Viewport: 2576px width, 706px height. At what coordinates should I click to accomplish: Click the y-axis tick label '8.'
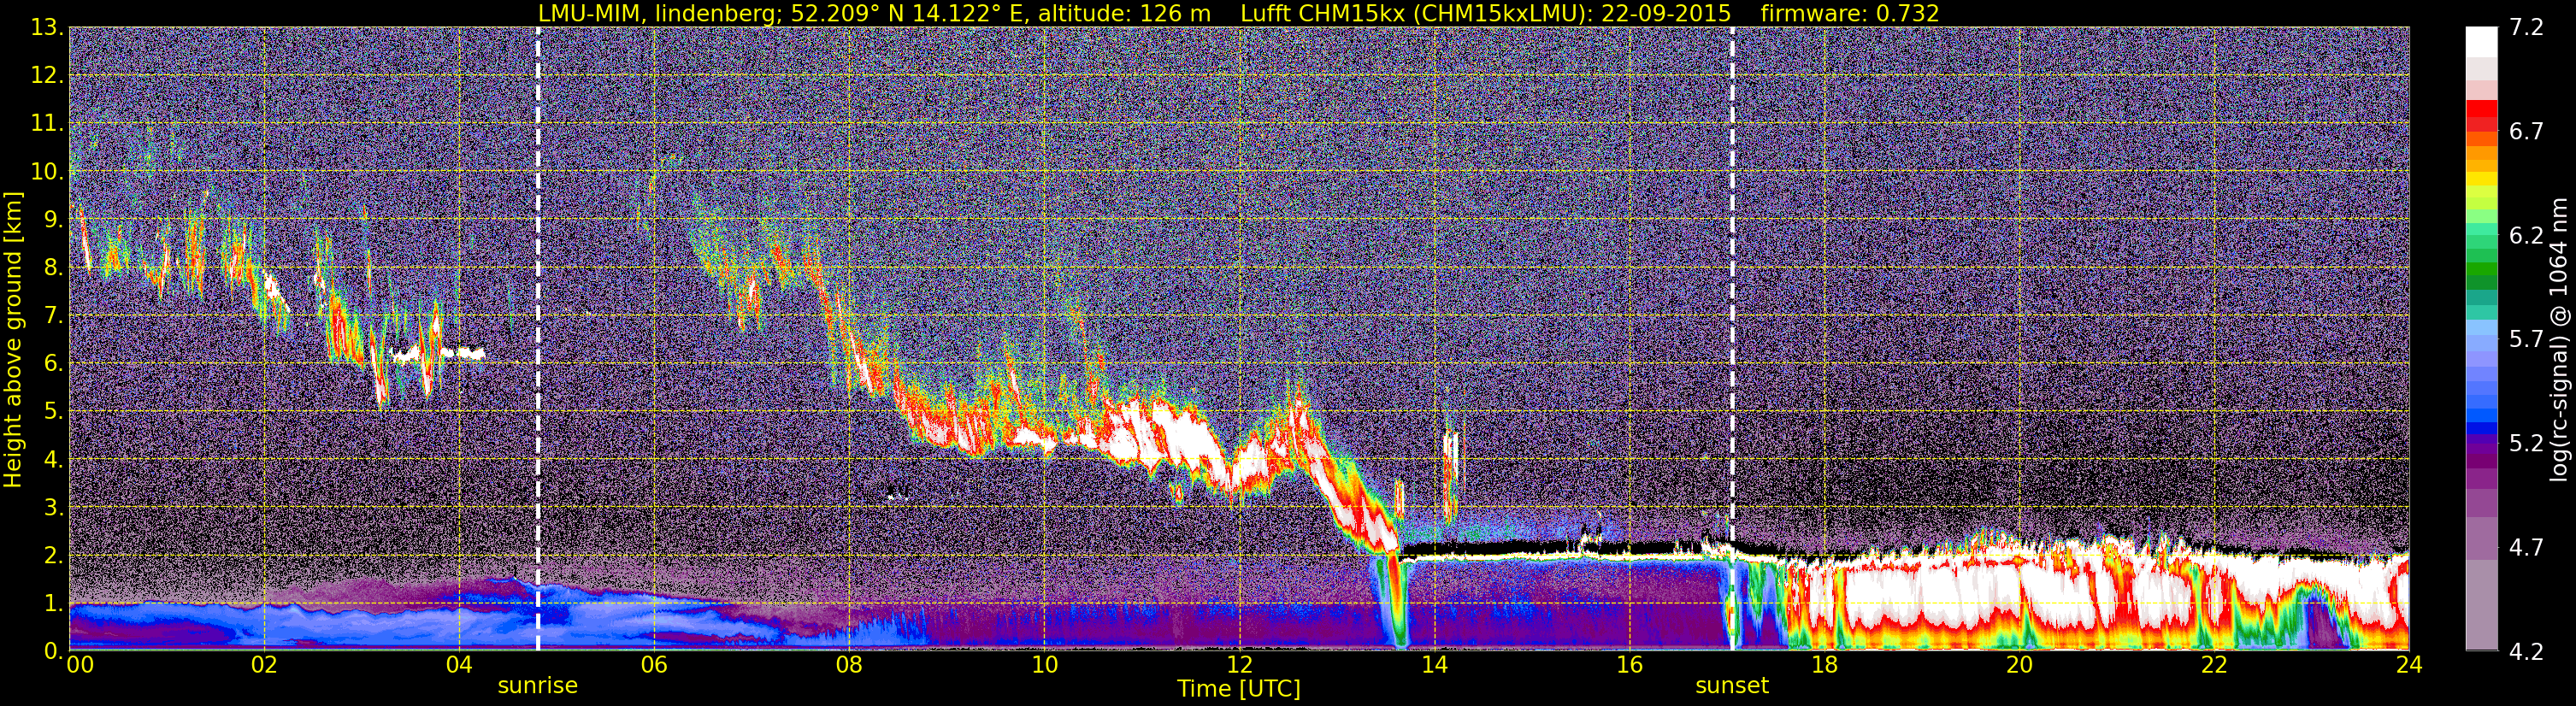pos(53,268)
